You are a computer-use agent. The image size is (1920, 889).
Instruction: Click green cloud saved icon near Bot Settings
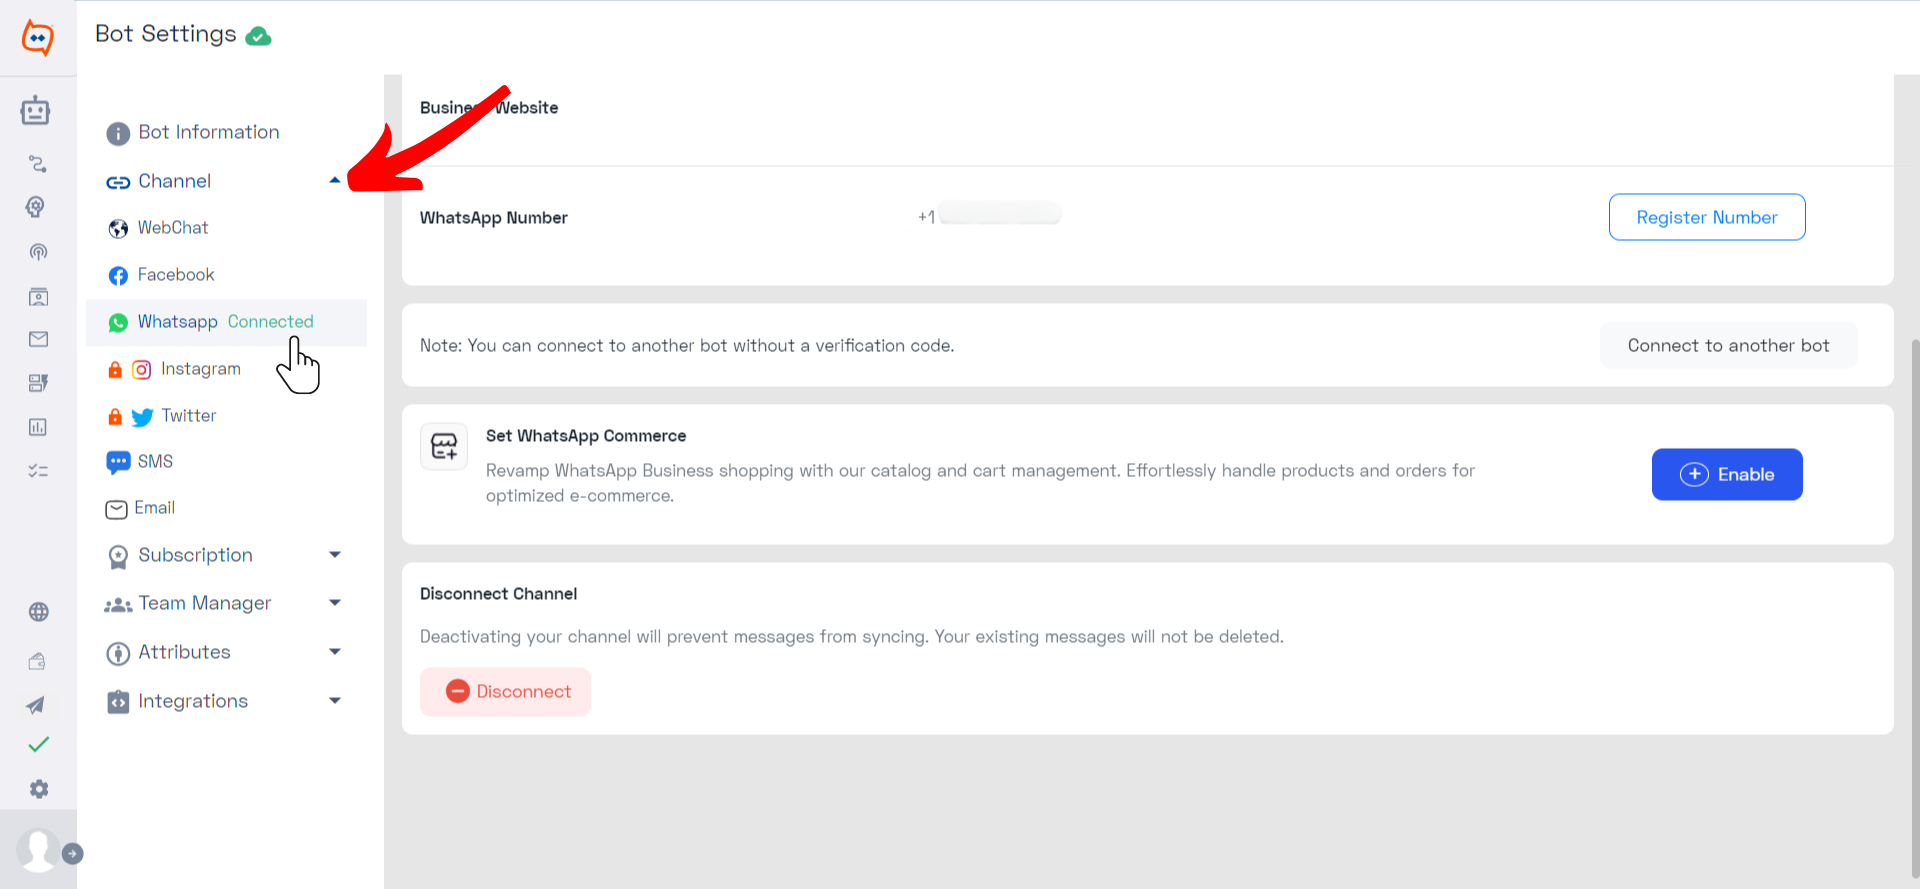click(259, 36)
